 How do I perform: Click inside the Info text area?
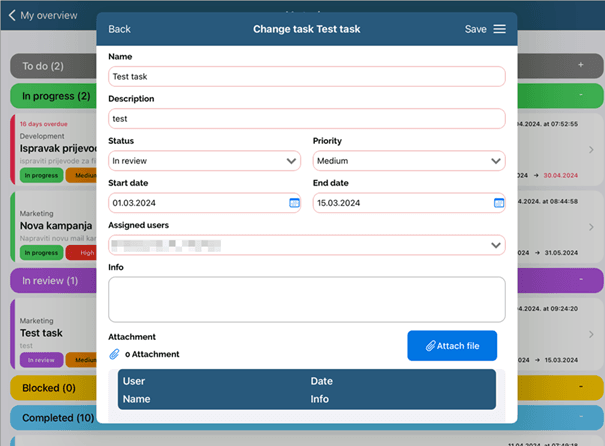point(306,299)
